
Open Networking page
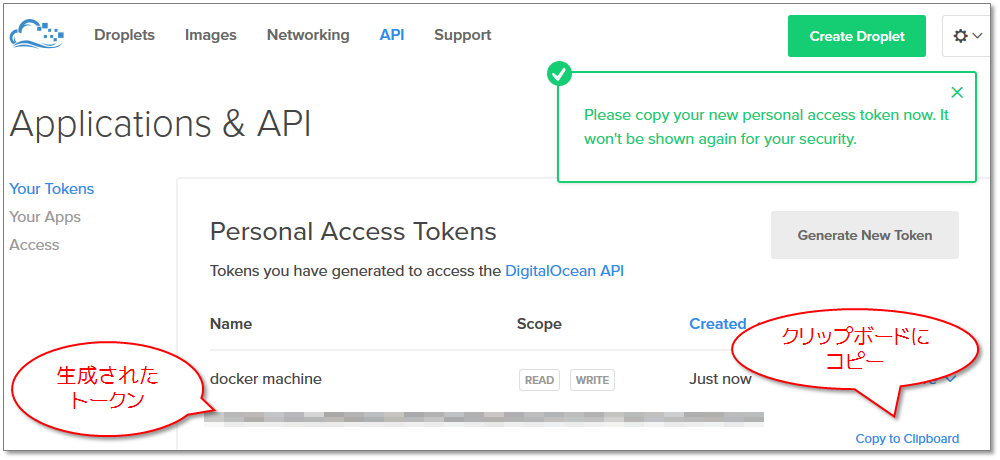coord(308,35)
